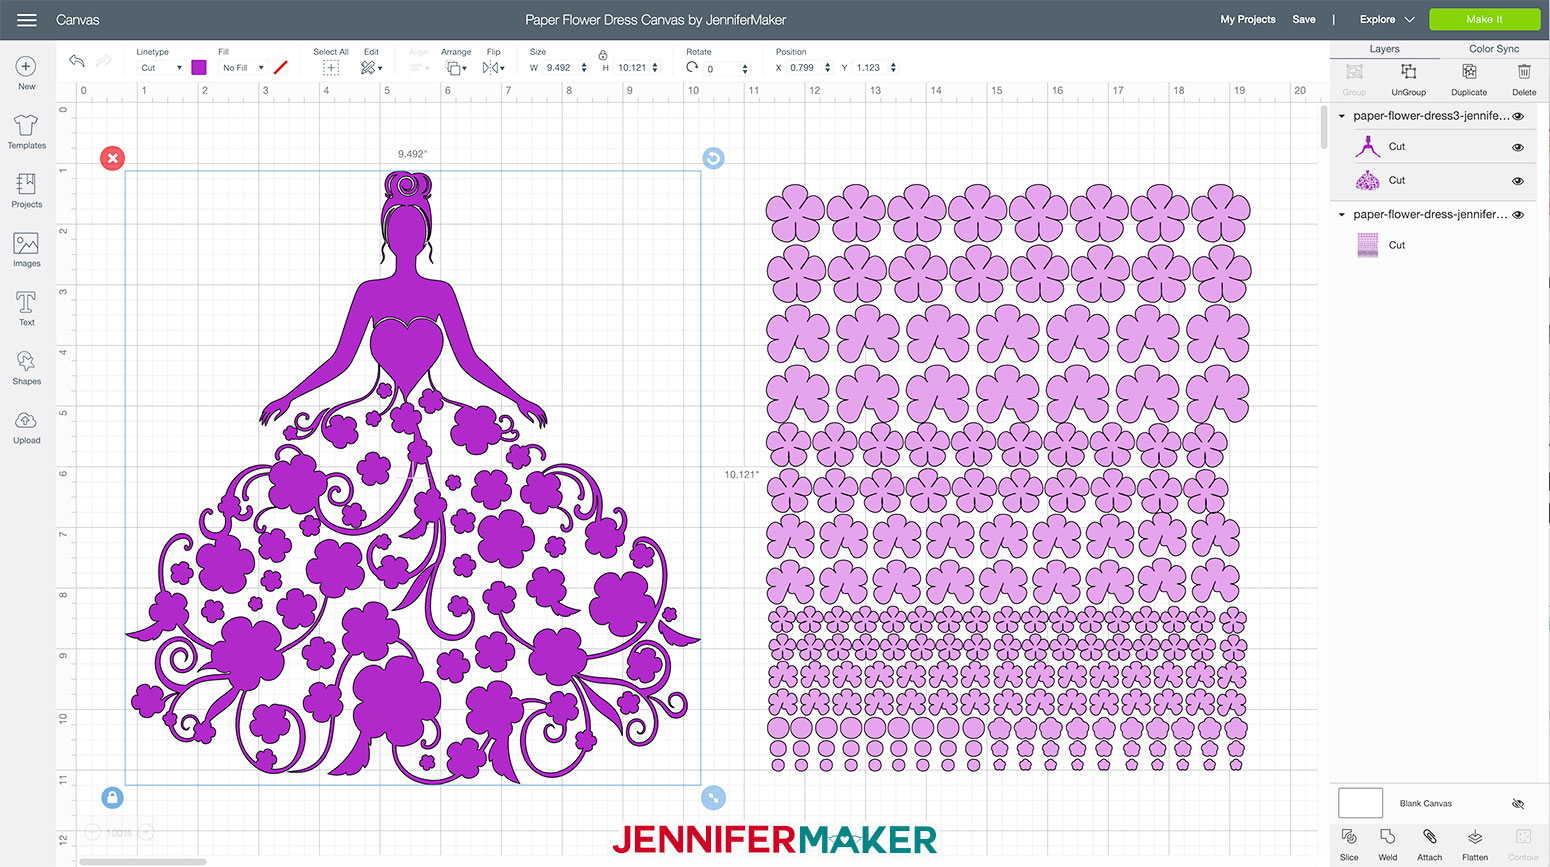
Task: Adjust the X position stepper
Action: 827,68
